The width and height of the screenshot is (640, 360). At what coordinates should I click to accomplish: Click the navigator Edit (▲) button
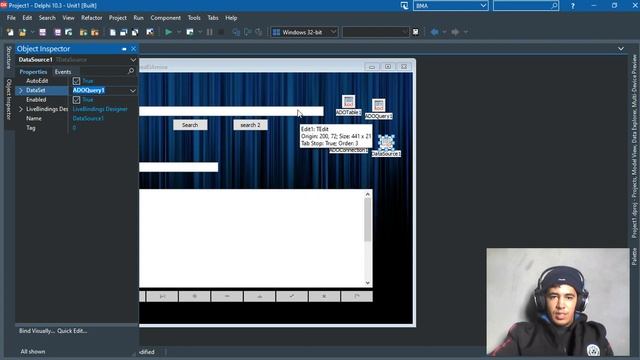click(x=260, y=296)
